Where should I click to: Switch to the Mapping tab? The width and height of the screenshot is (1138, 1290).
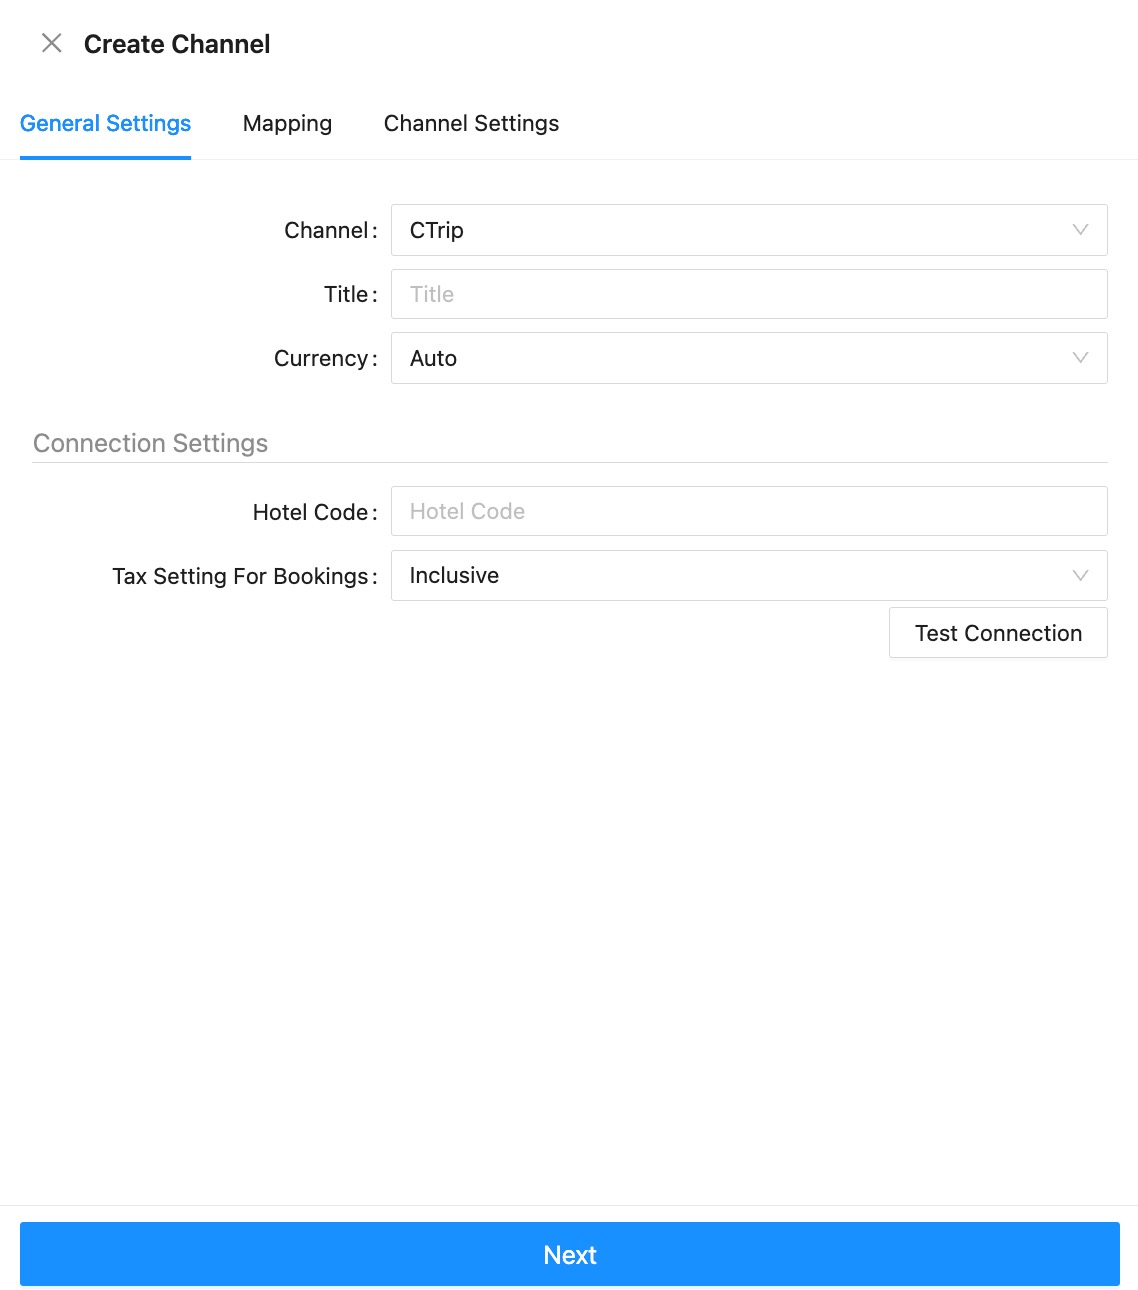click(x=287, y=123)
